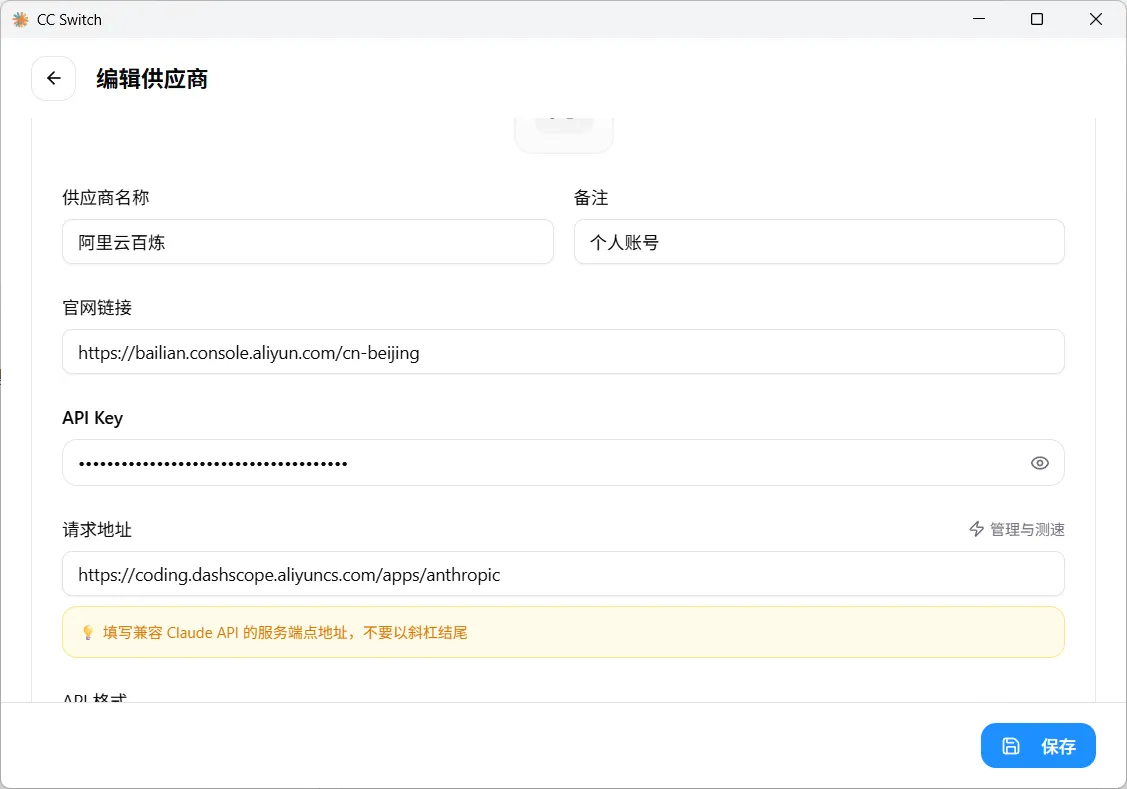The image size is (1127, 789).
Task: Save the provider with 保存 button
Action: pos(1038,746)
